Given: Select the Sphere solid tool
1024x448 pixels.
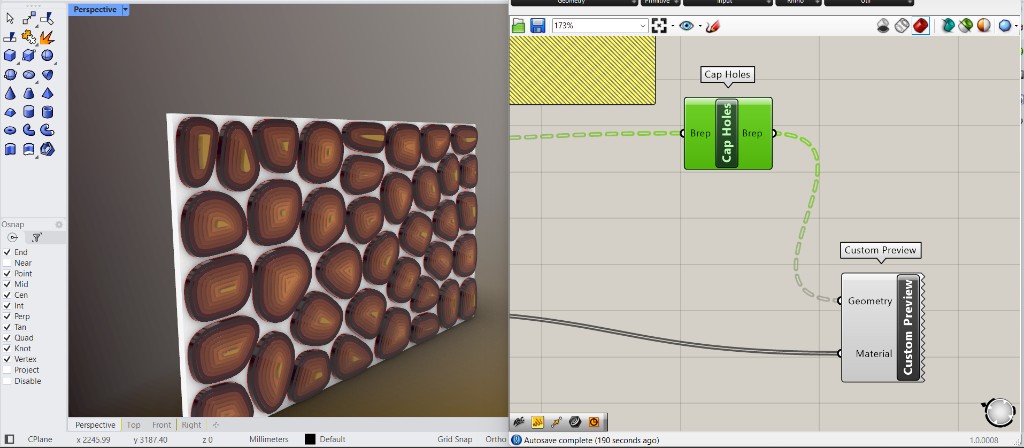Looking at the screenshot, I should (47, 56).
